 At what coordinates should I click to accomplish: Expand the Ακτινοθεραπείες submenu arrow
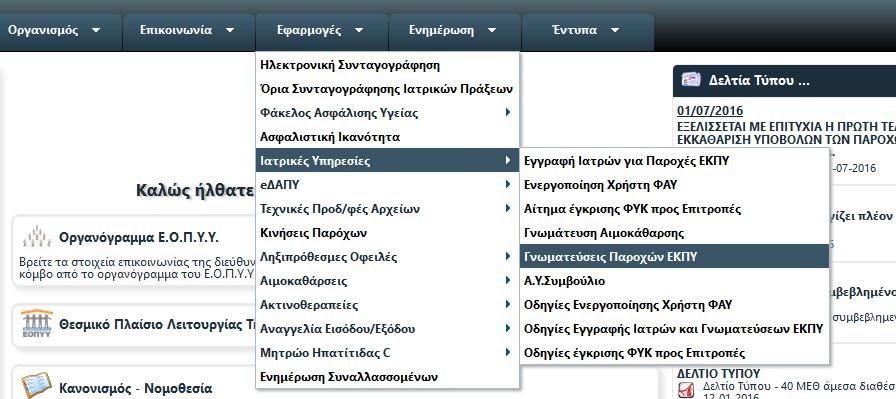click(x=507, y=305)
